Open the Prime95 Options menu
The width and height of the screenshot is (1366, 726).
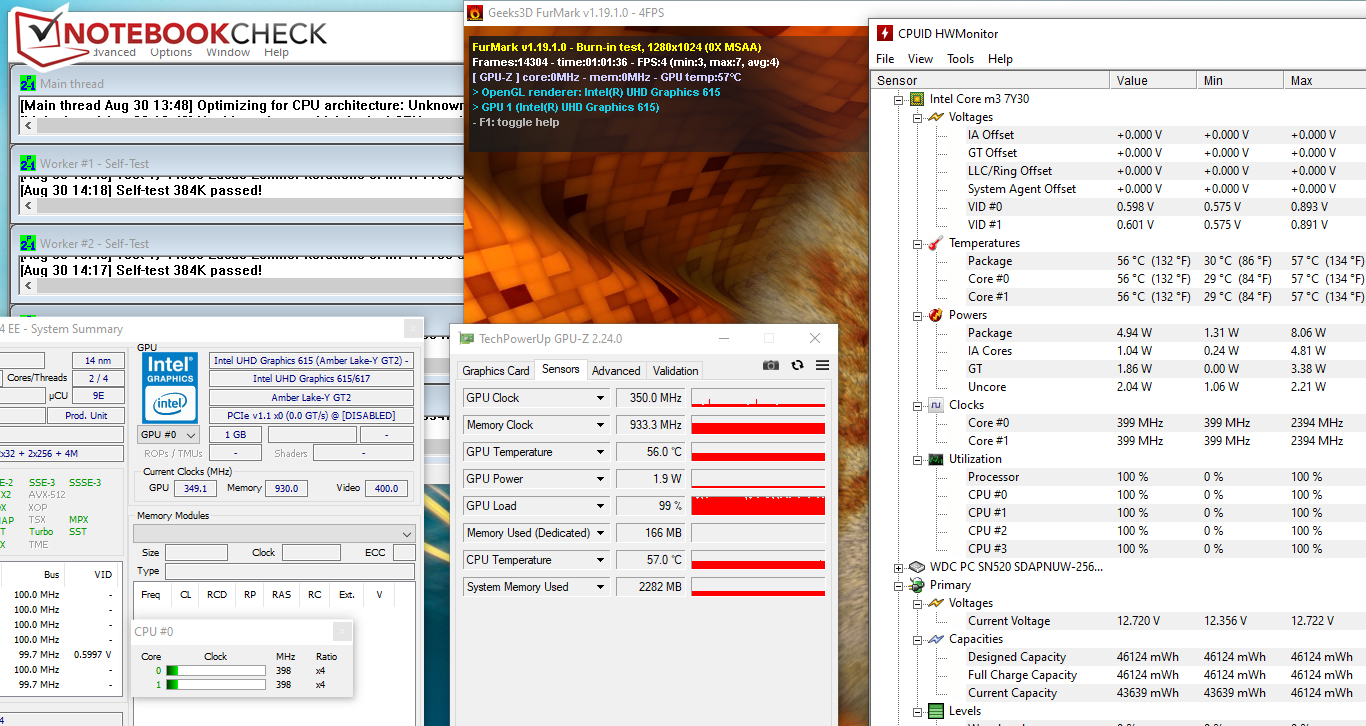coord(171,52)
